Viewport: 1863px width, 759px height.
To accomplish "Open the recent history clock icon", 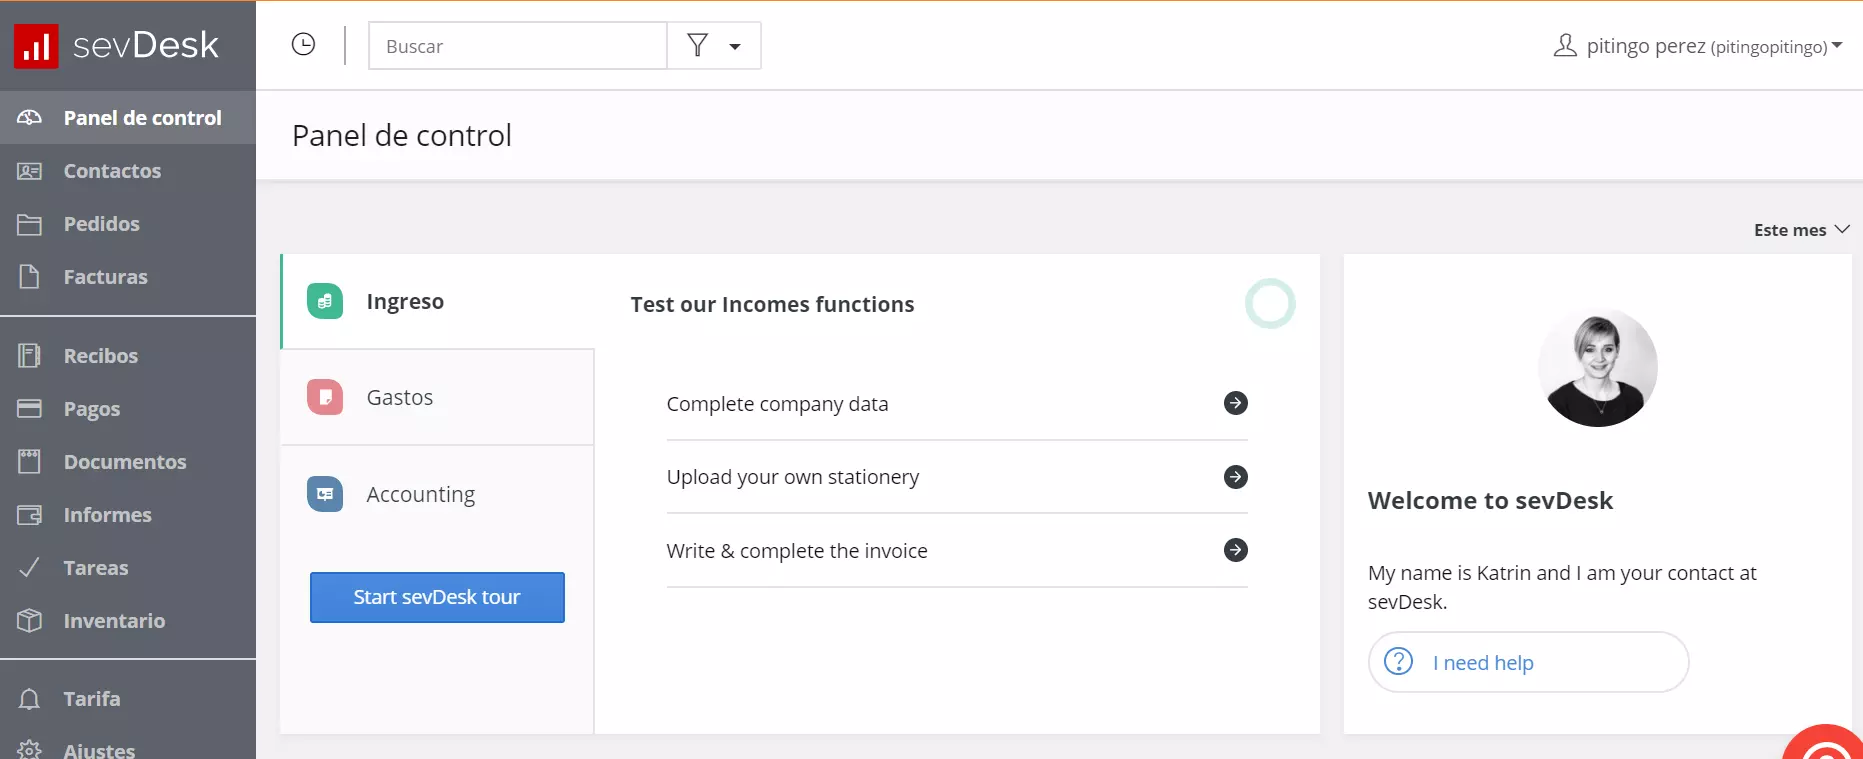I will (x=303, y=44).
